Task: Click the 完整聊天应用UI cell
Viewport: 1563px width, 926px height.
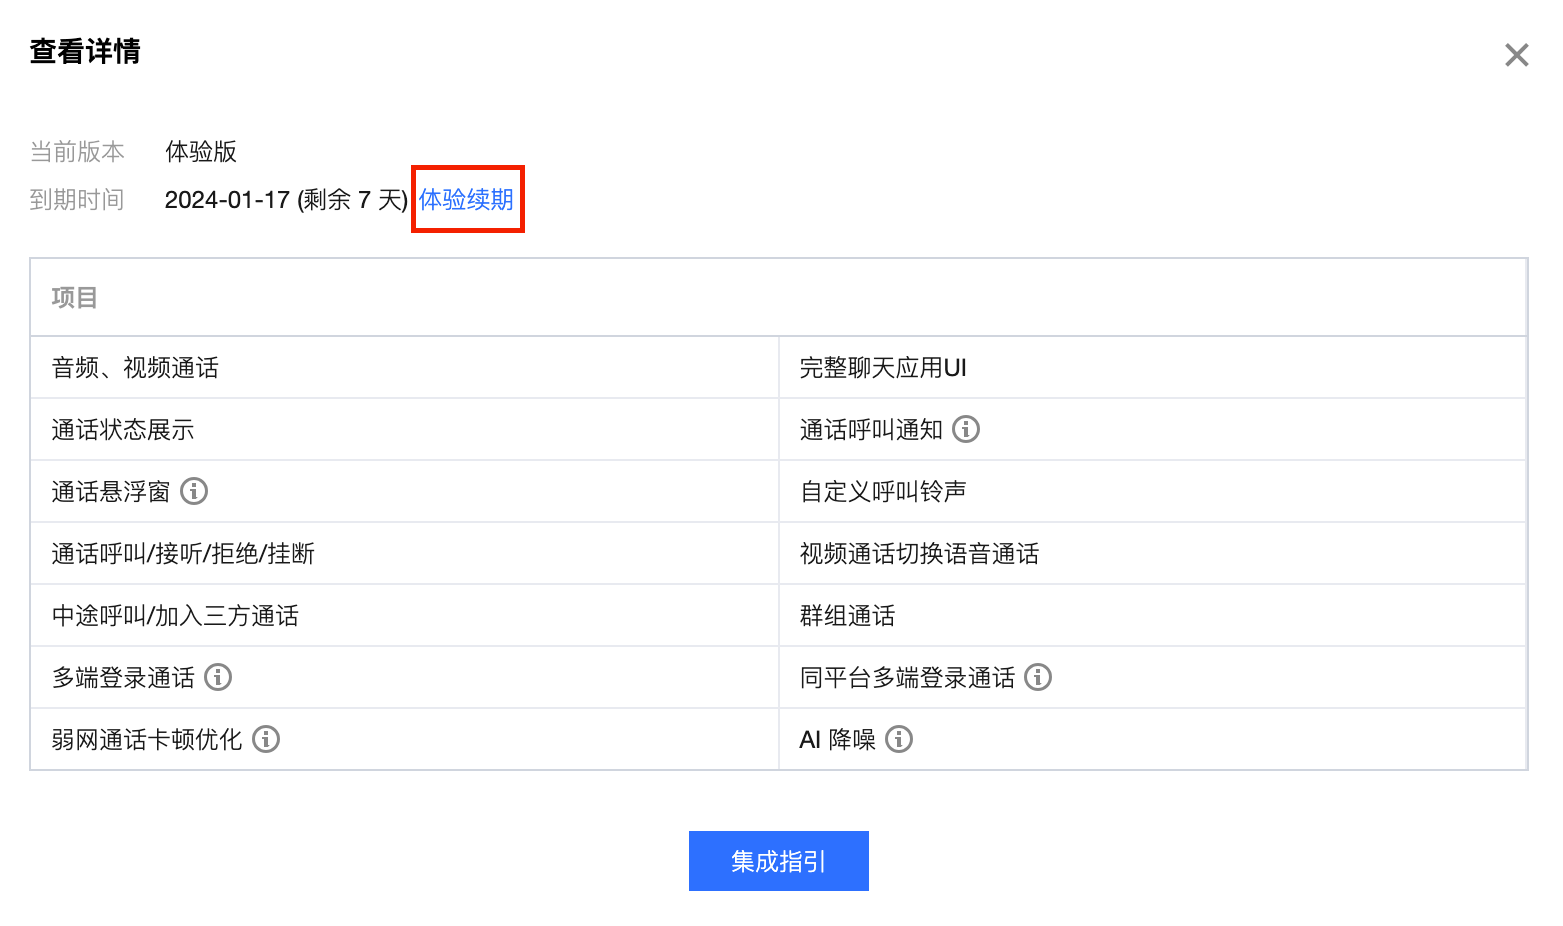Action: click(x=883, y=368)
